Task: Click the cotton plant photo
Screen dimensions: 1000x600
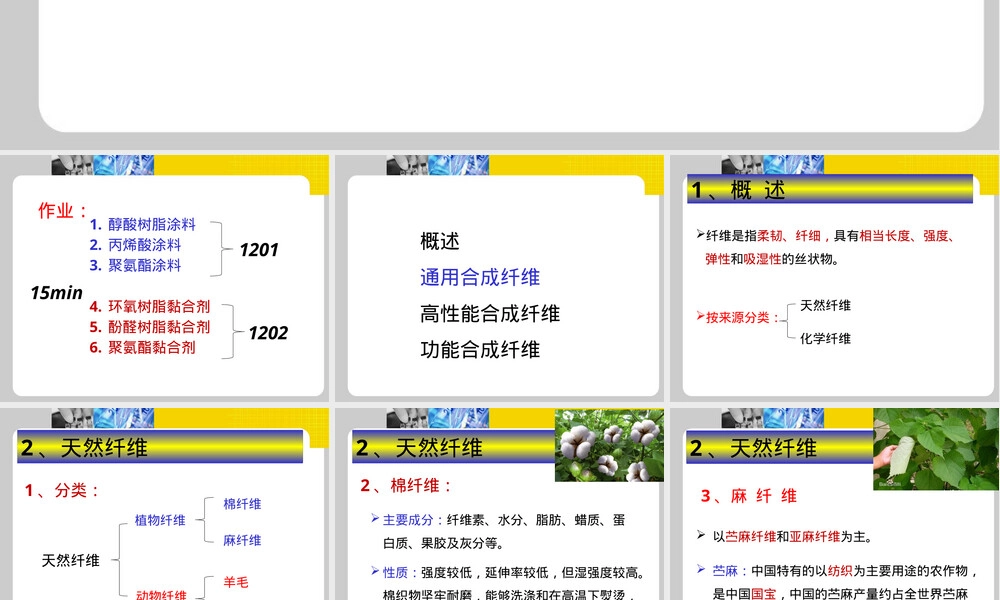Action: pos(609,445)
